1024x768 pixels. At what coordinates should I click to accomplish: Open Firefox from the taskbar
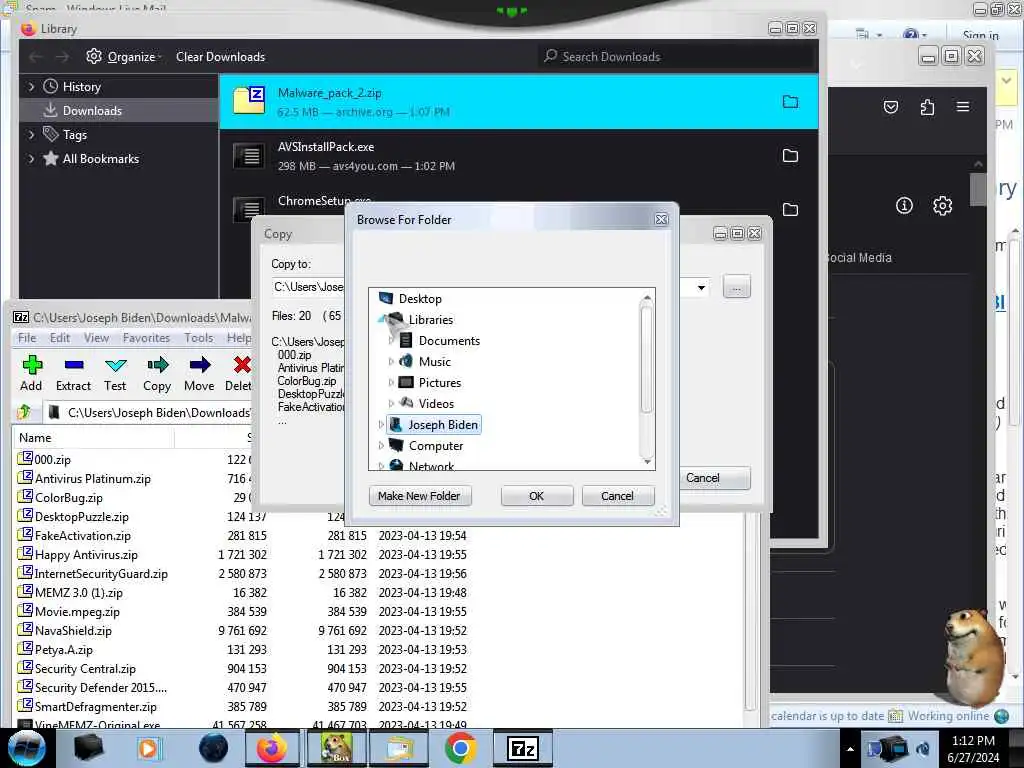tap(272, 748)
